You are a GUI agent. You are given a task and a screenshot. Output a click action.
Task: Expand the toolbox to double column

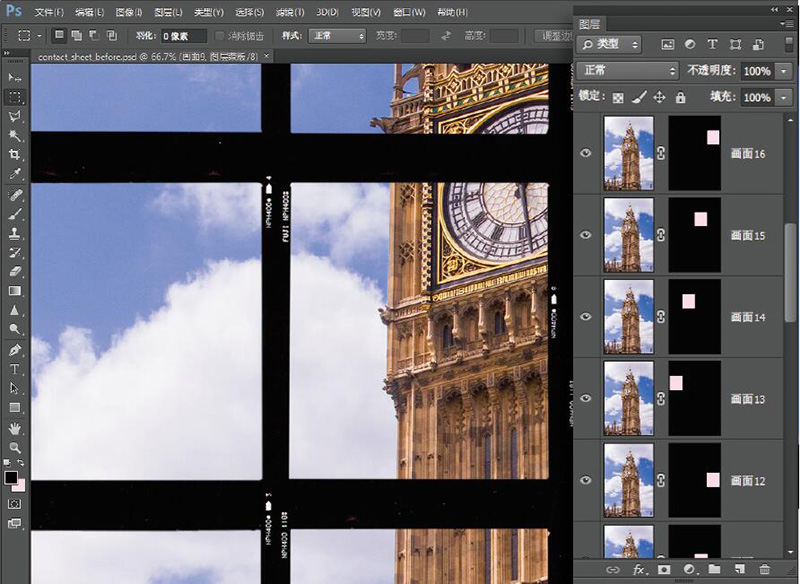(x=7, y=53)
